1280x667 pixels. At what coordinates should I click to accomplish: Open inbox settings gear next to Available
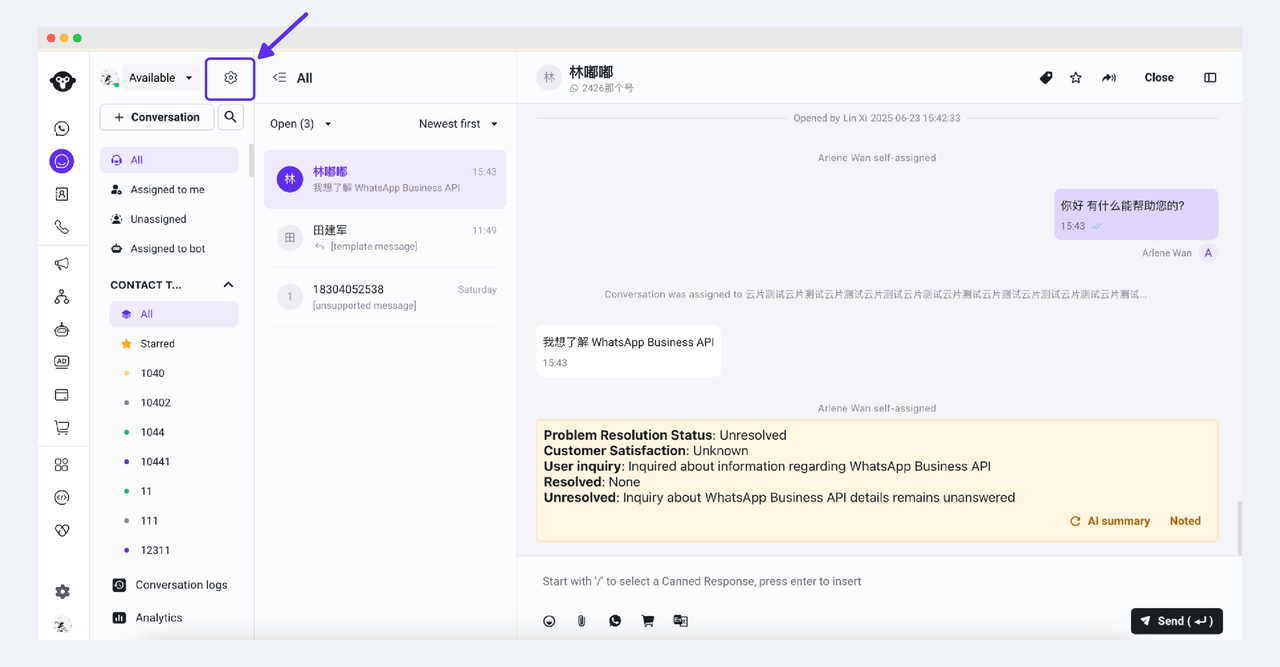[x=230, y=78]
